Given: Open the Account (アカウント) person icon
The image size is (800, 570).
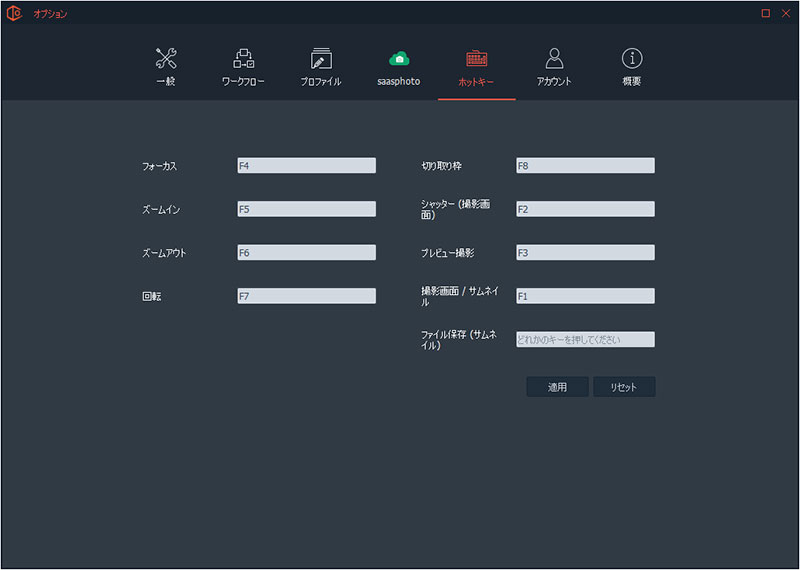Looking at the screenshot, I should [554, 58].
